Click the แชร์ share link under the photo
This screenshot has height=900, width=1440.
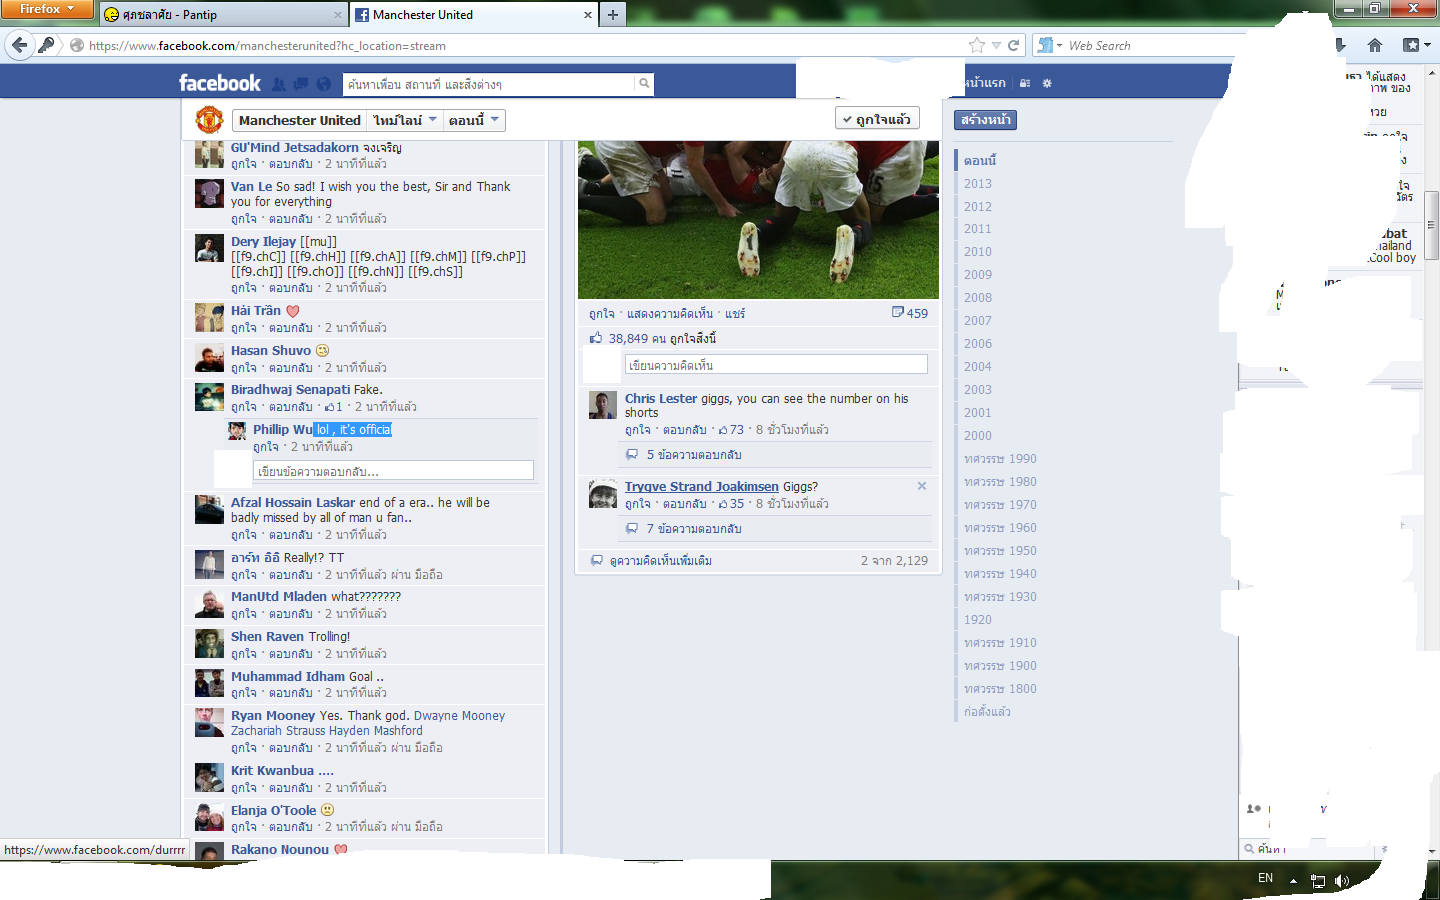pyautogui.click(x=735, y=314)
